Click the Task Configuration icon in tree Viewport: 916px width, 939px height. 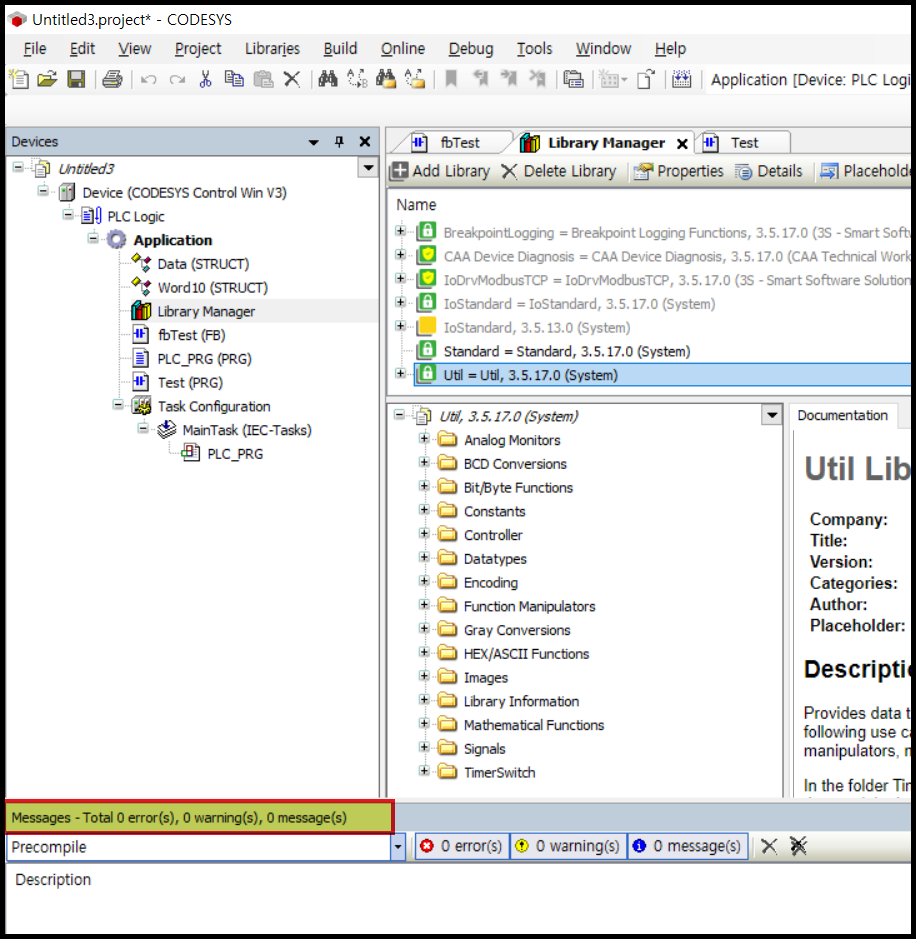pos(141,406)
